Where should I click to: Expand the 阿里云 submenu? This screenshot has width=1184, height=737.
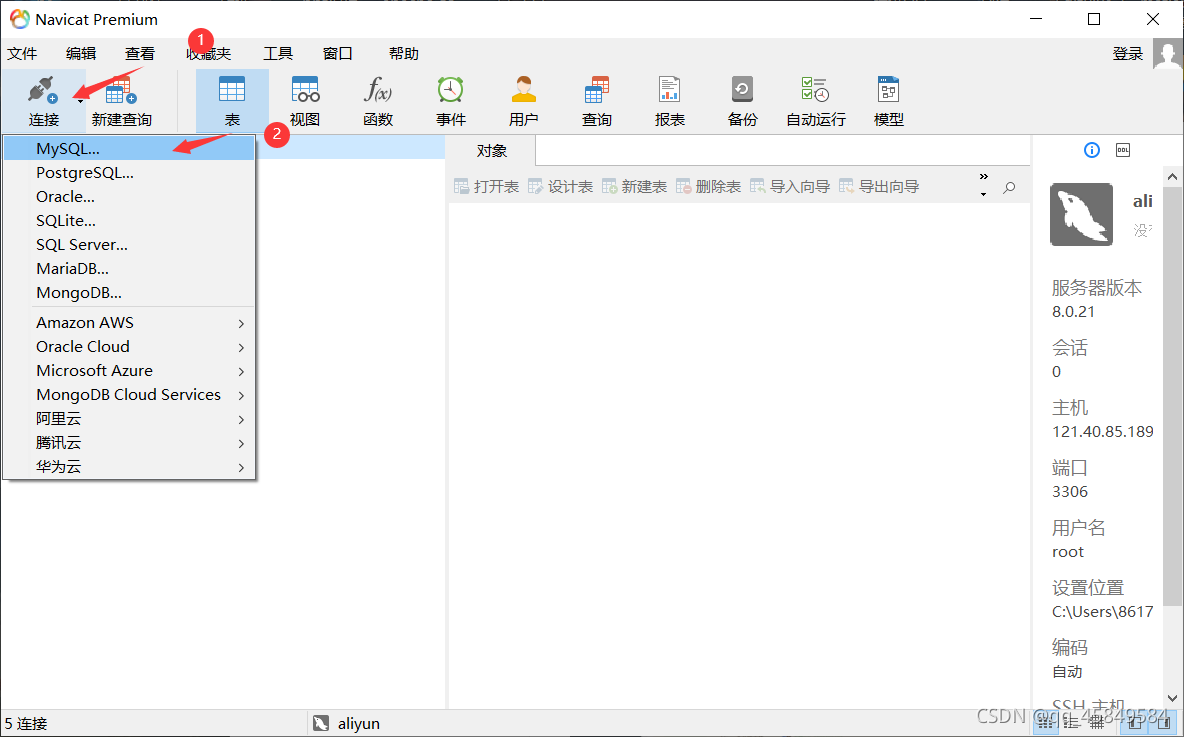coord(129,419)
